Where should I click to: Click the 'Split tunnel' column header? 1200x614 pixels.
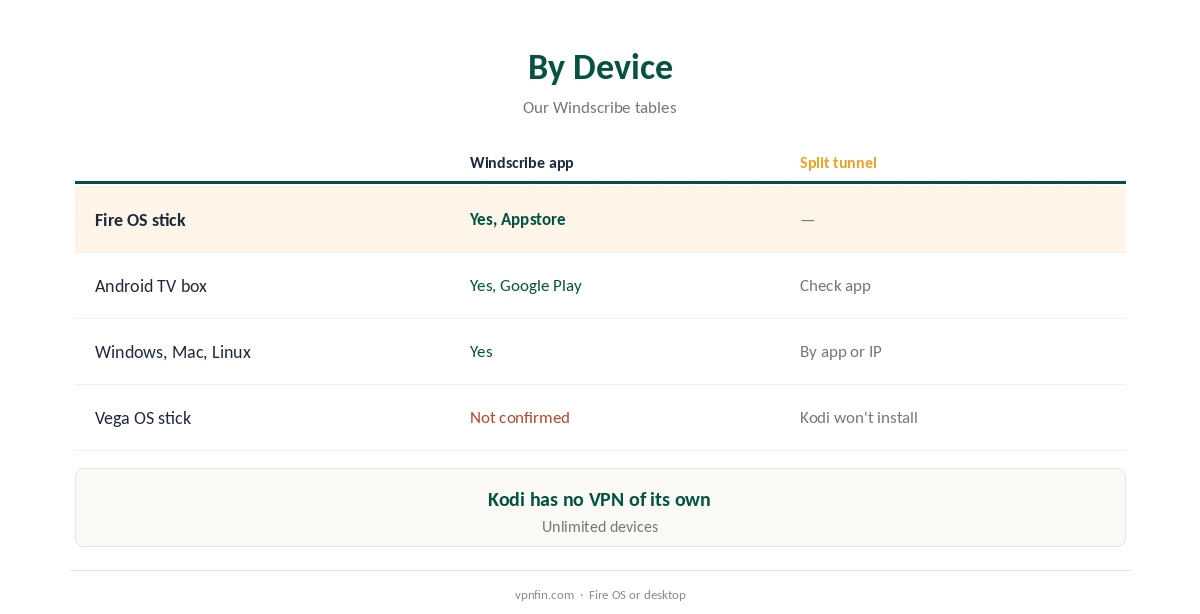coord(838,163)
